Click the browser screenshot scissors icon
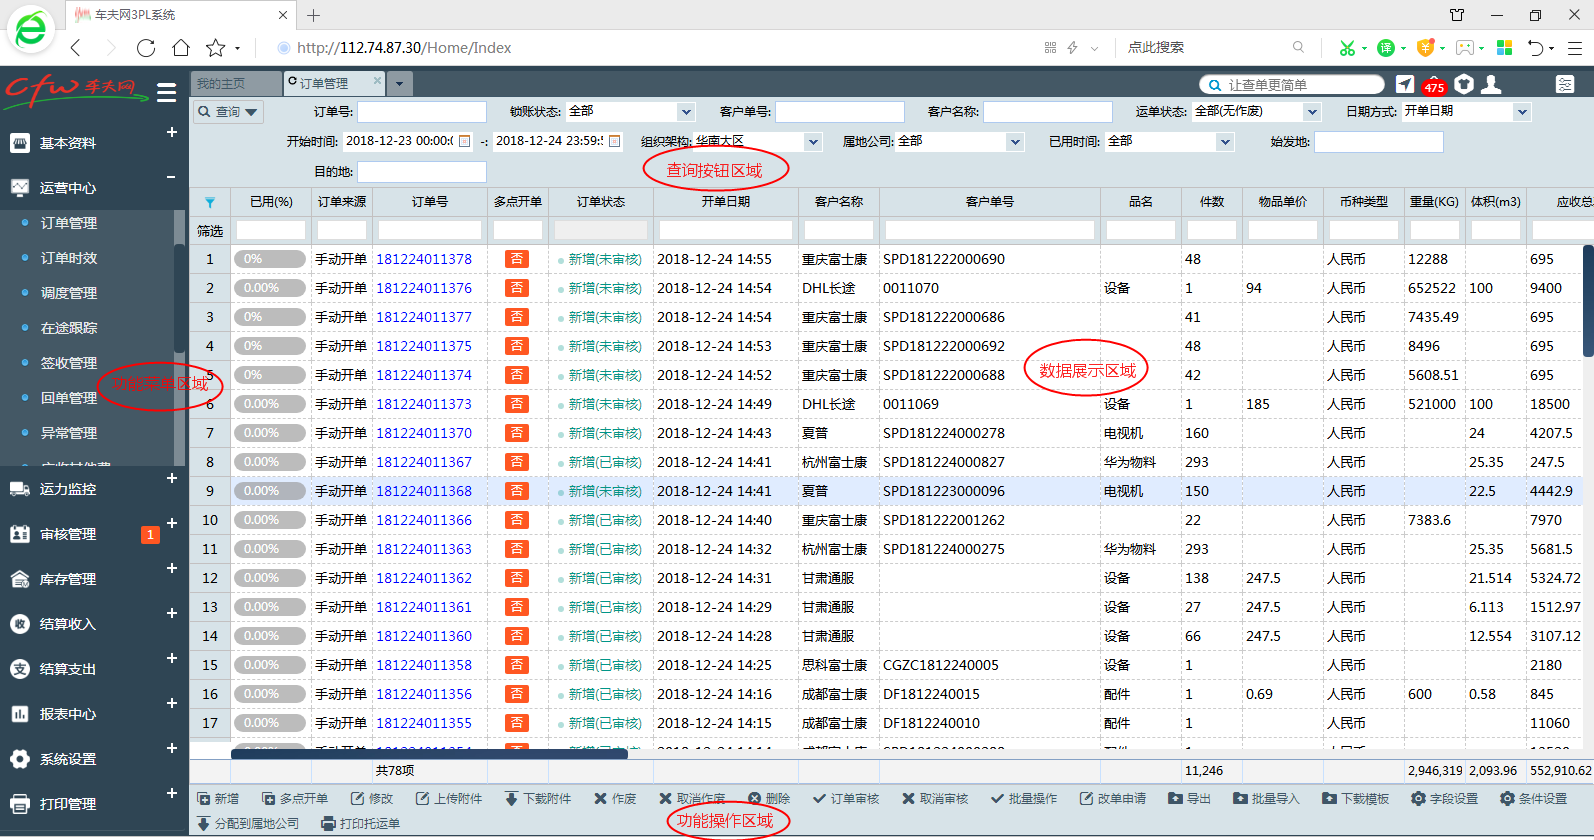The width and height of the screenshot is (1594, 840). 1347,47
